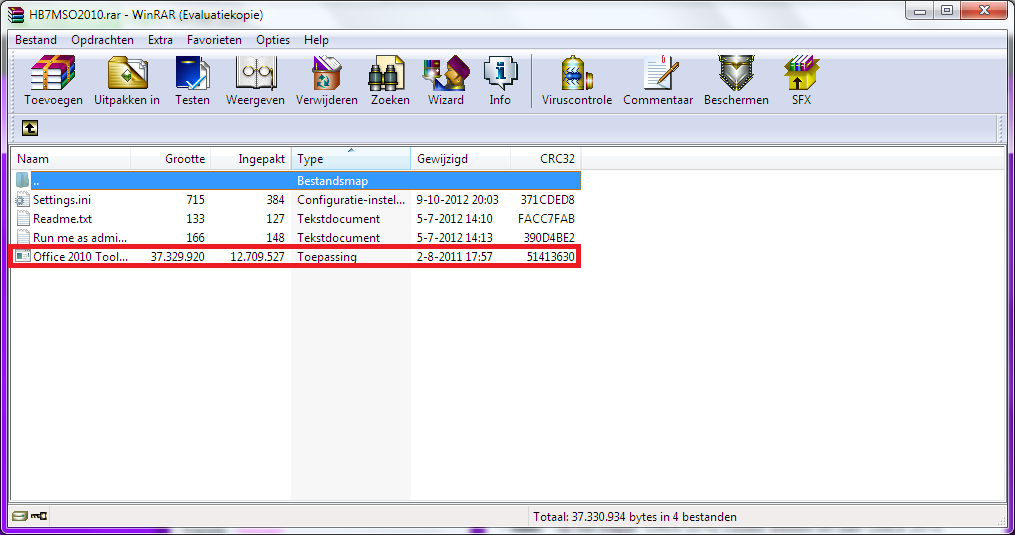Select the Run me as admi... file icon

click(x=23, y=237)
